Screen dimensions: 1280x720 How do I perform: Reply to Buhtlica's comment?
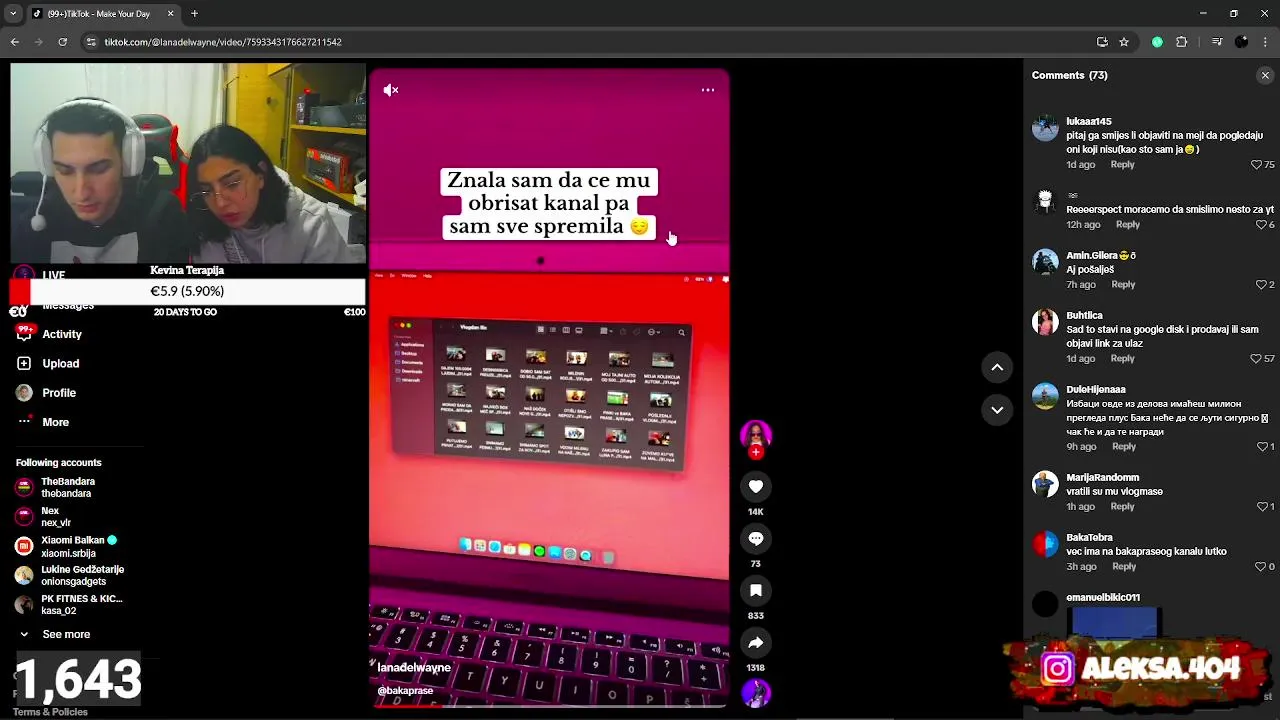point(1122,359)
